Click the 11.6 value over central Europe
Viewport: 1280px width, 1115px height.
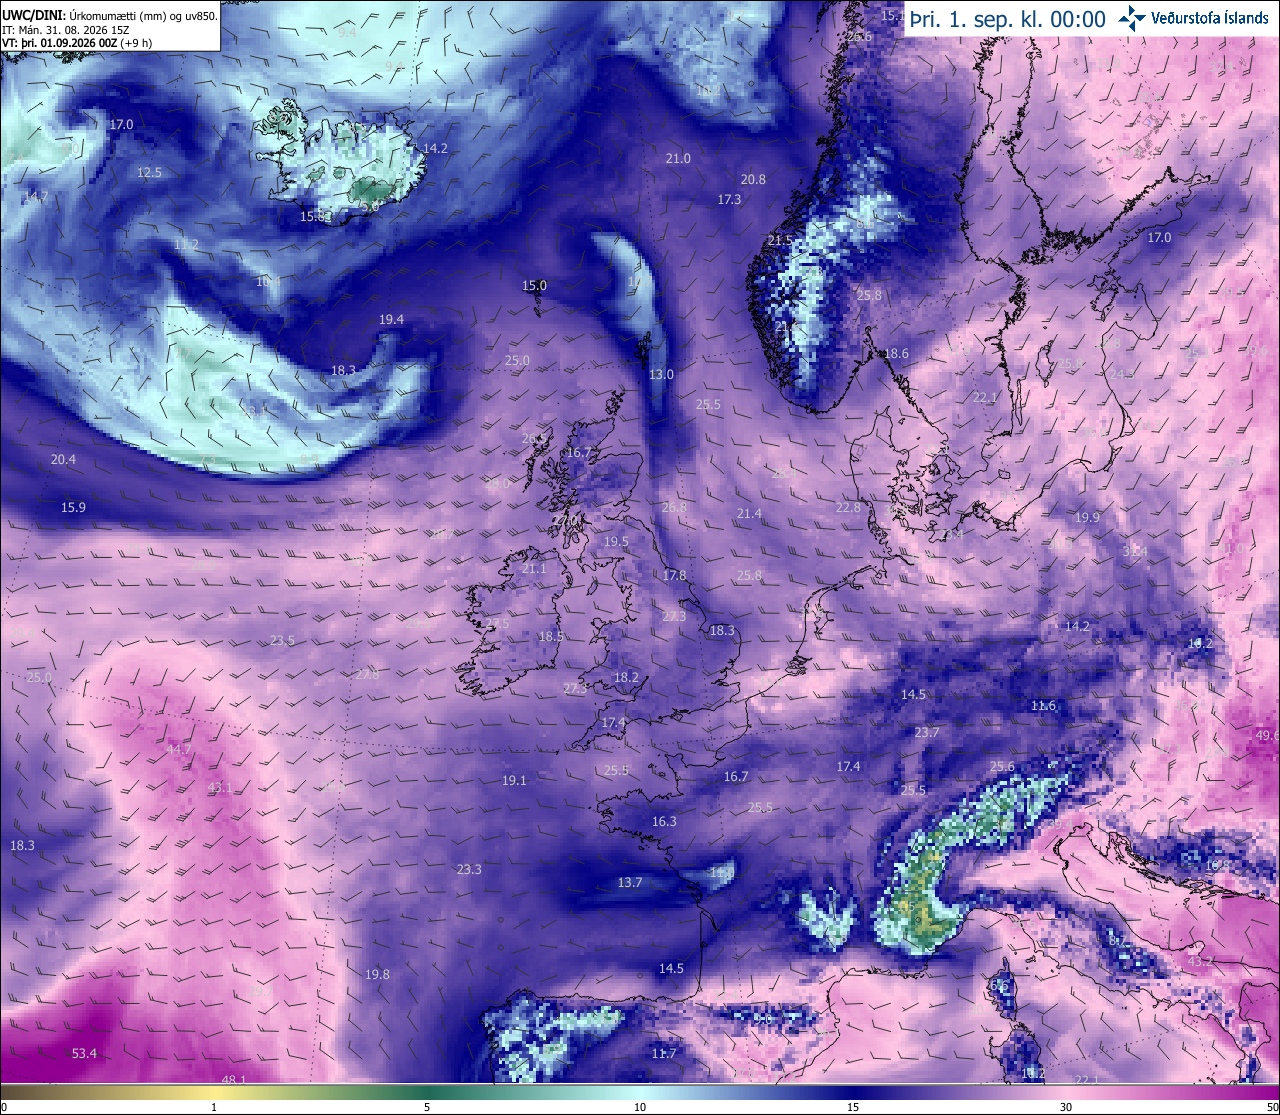1043,705
